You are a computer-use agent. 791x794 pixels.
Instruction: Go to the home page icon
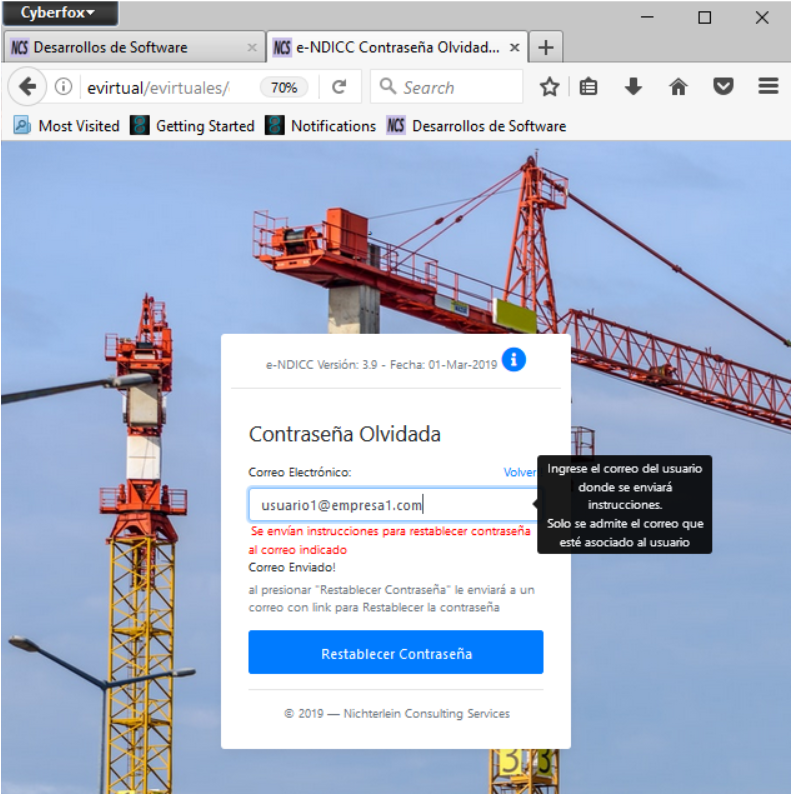click(678, 87)
